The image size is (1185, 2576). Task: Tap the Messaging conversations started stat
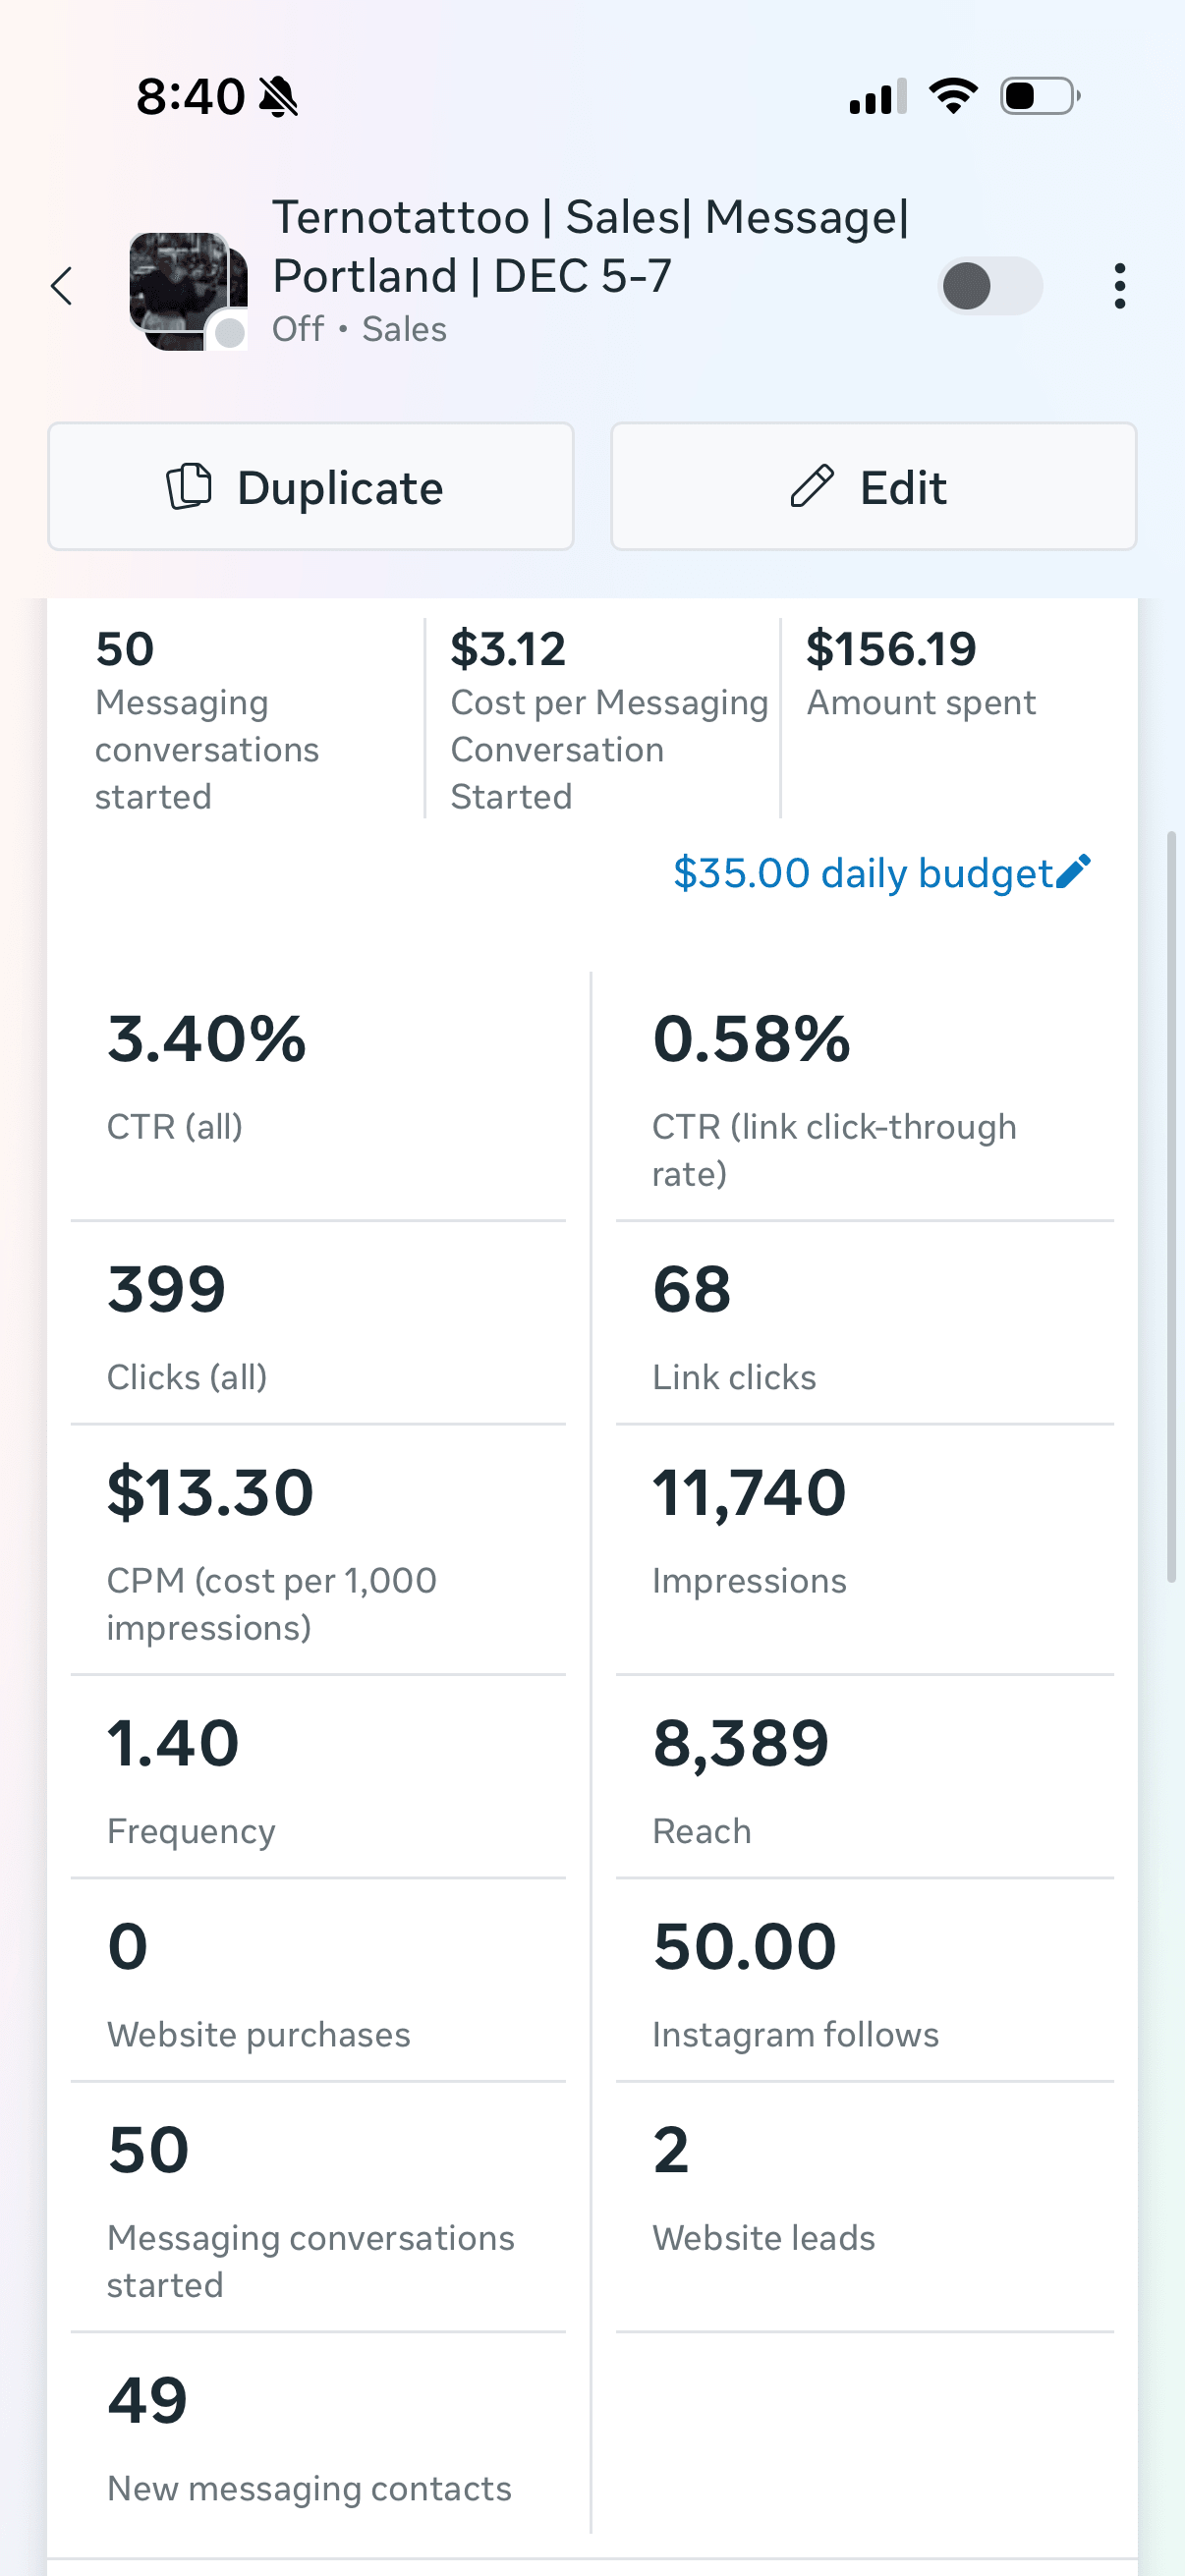[207, 720]
